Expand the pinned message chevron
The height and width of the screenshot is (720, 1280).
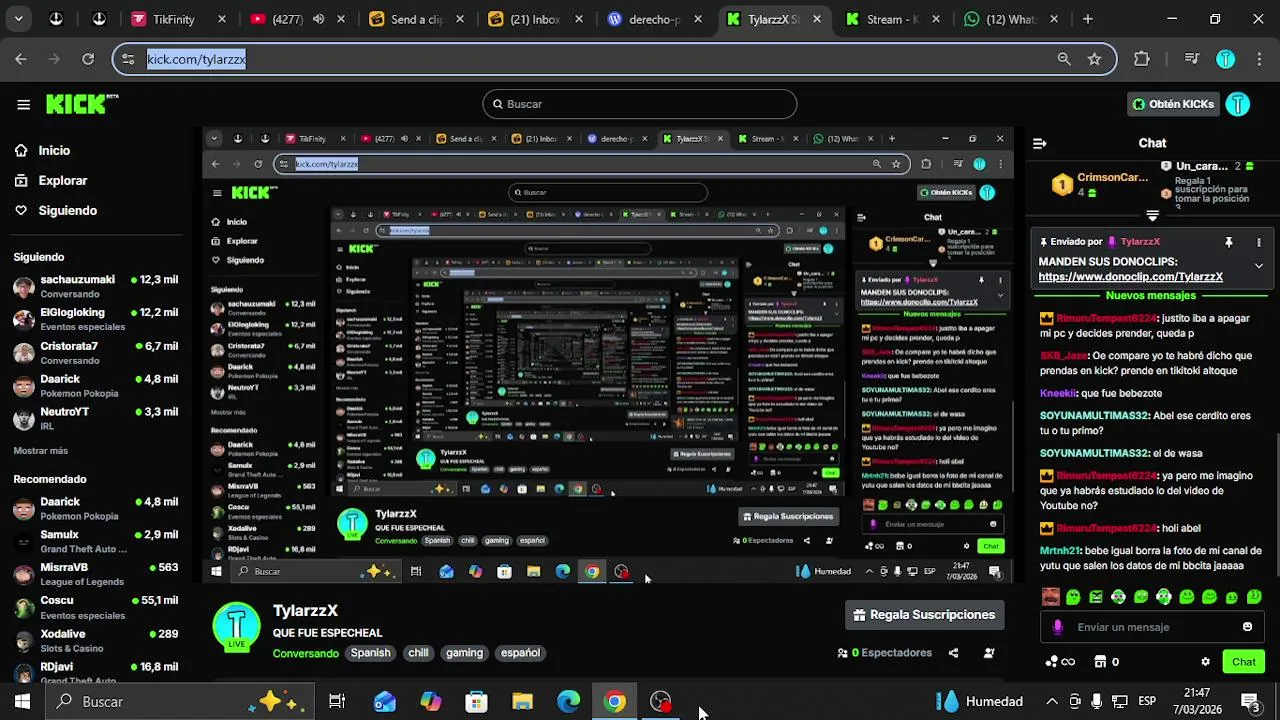pyautogui.click(x=1258, y=266)
